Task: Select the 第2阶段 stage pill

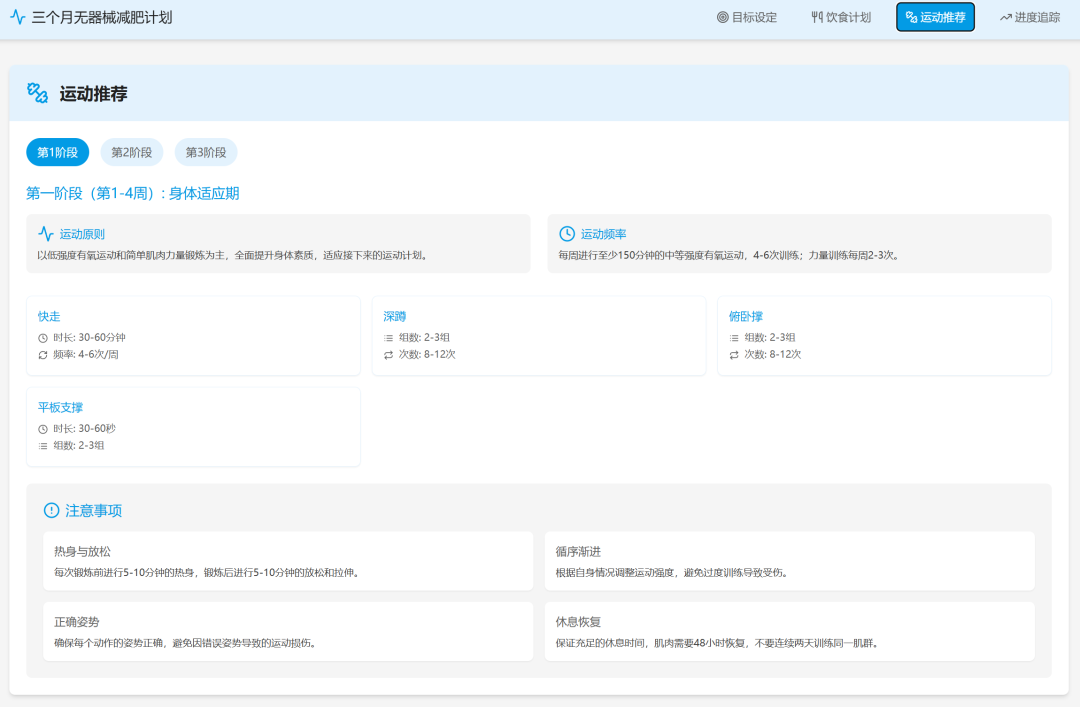Action: pyautogui.click(x=131, y=152)
